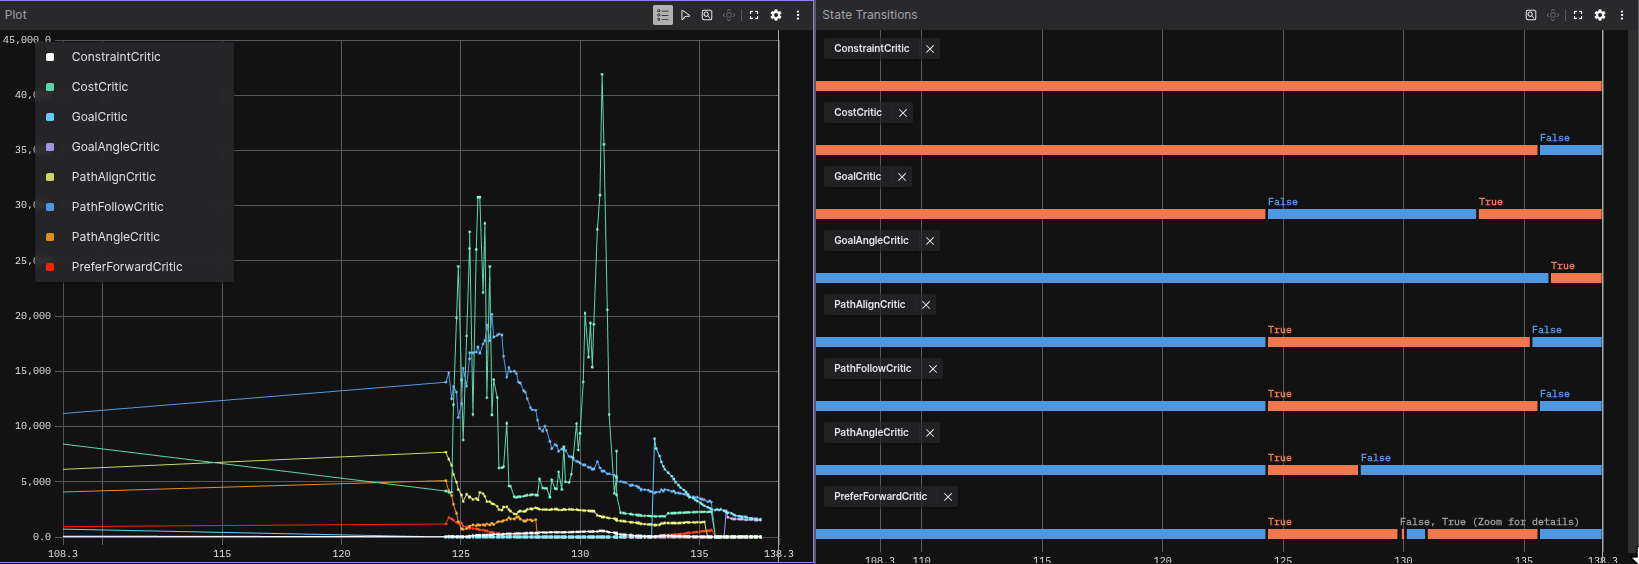The height and width of the screenshot is (564, 1639).
Task: Click the tall CostCritic spike near 131
Action: point(602,75)
